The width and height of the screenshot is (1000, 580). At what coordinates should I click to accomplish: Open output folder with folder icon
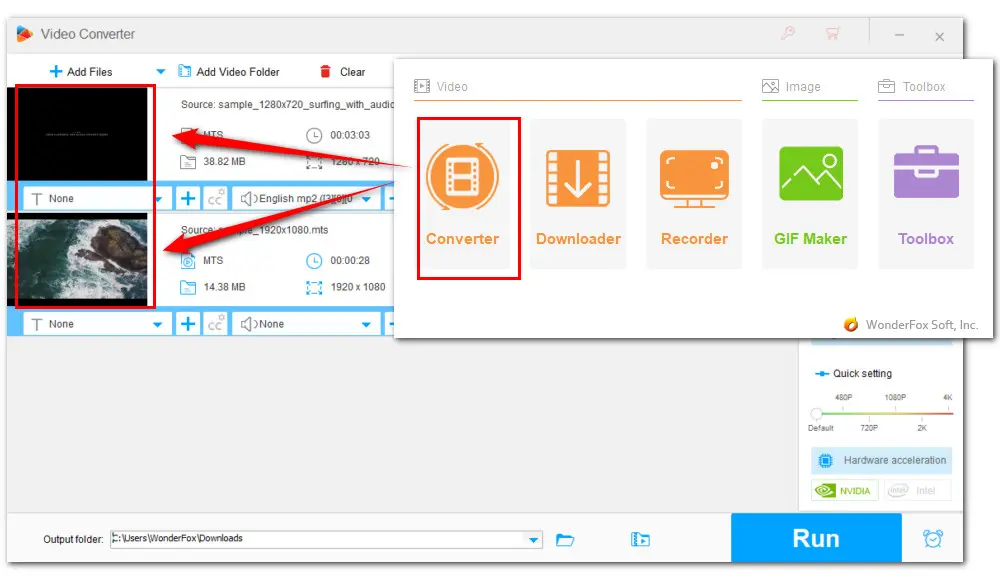pos(565,540)
